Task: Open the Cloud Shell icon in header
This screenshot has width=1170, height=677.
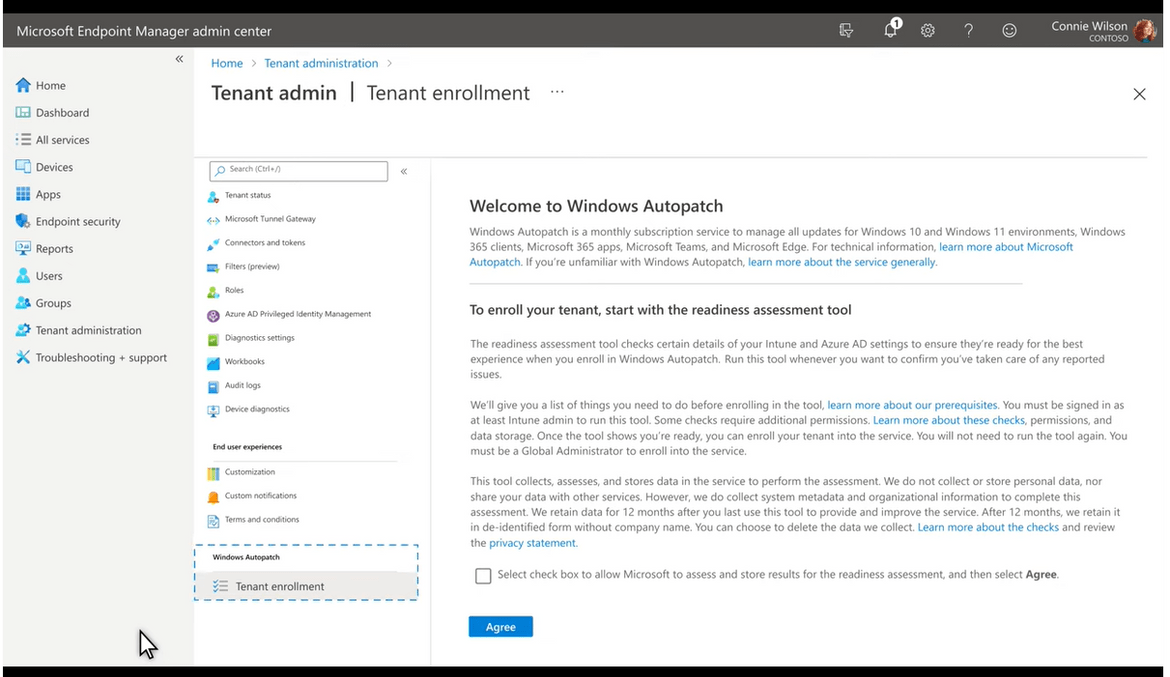Action: coord(845,31)
